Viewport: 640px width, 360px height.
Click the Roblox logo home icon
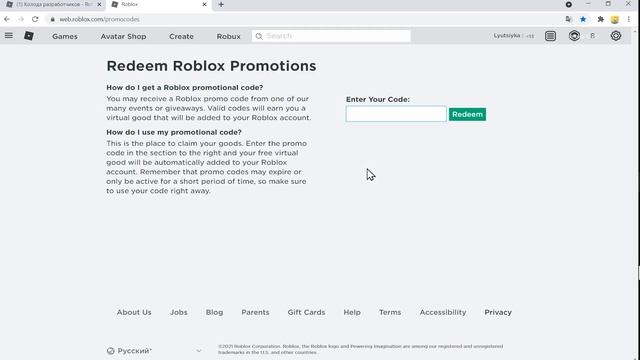[x=29, y=36]
